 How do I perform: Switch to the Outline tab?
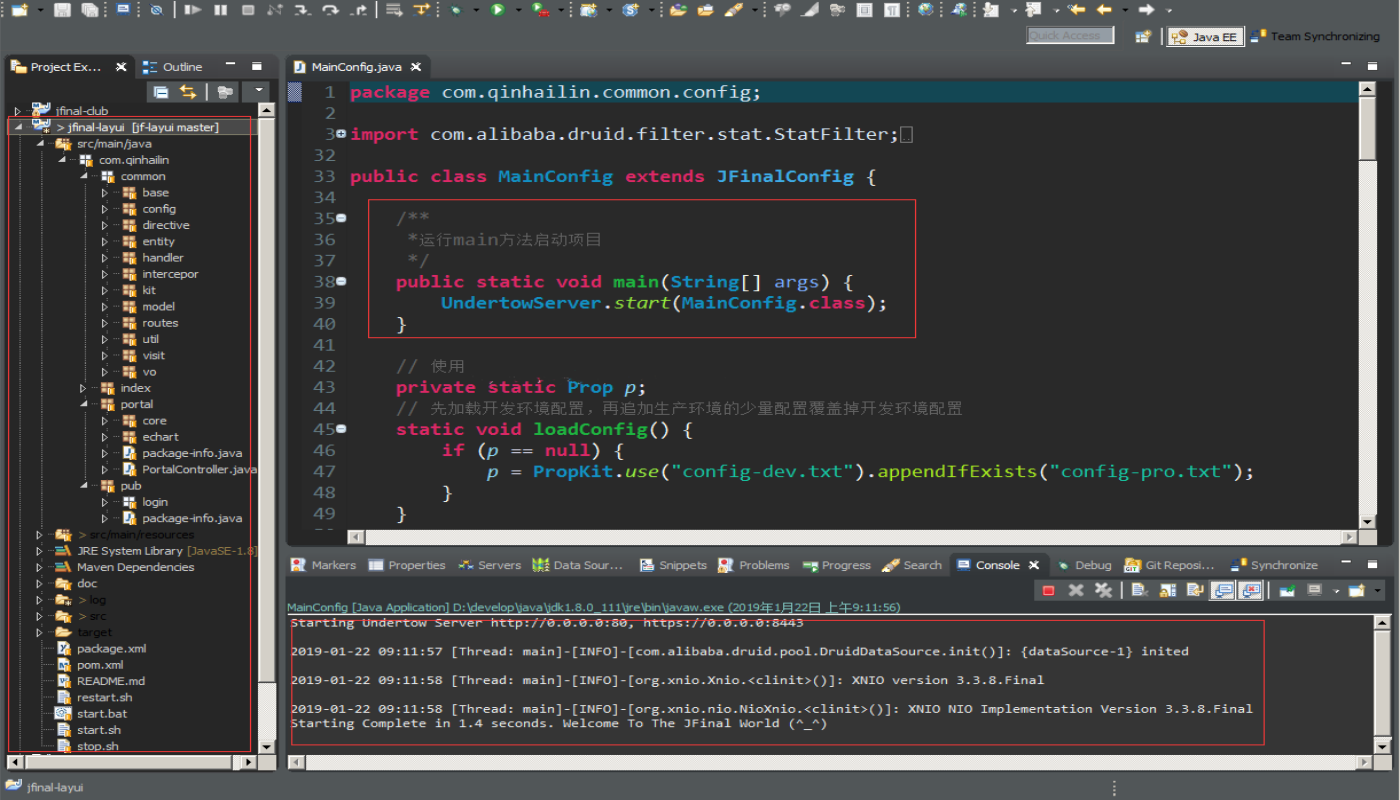click(x=173, y=67)
